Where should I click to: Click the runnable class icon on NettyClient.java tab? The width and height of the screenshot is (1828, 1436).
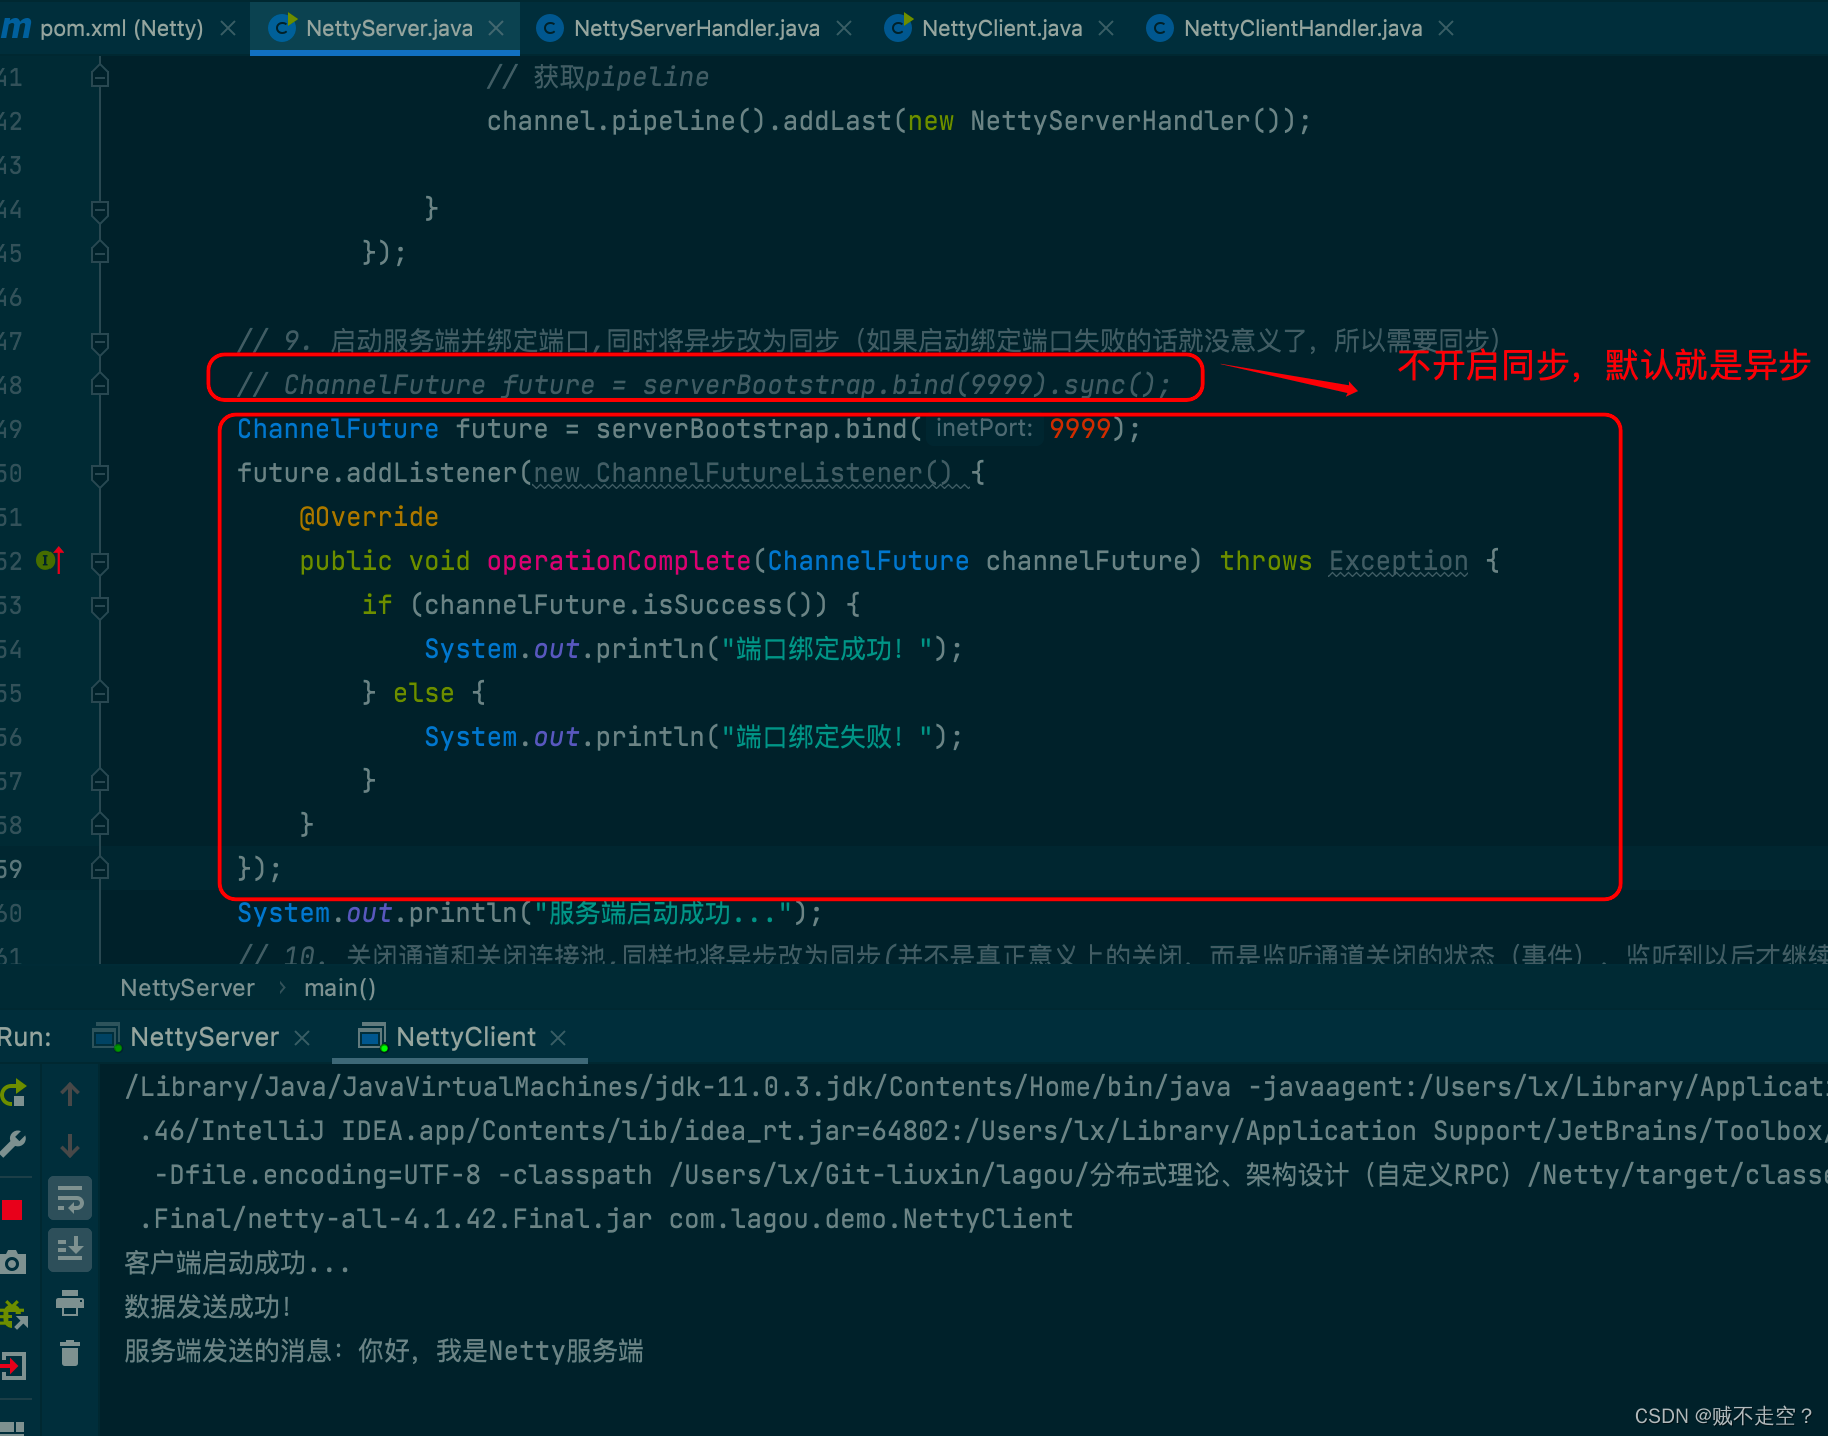pyautogui.click(x=898, y=28)
